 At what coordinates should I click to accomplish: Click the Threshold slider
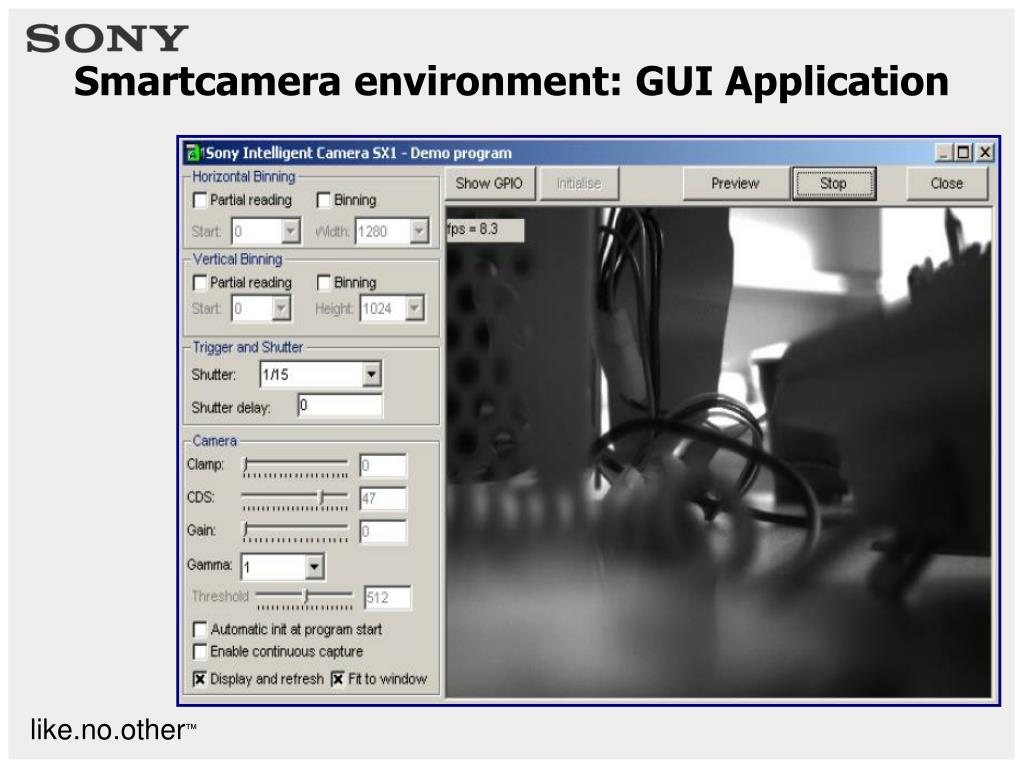(x=304, y=599)
